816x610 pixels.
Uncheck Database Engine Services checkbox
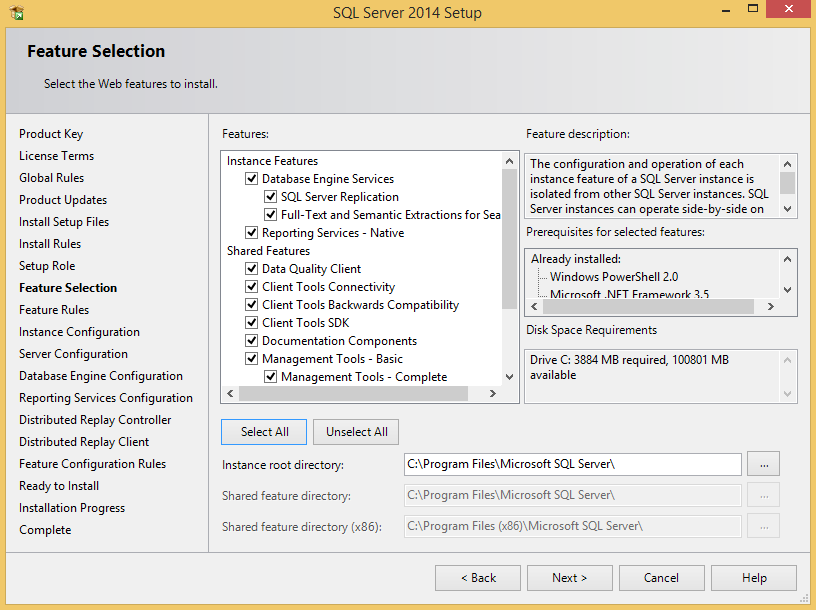coord(251,179)
